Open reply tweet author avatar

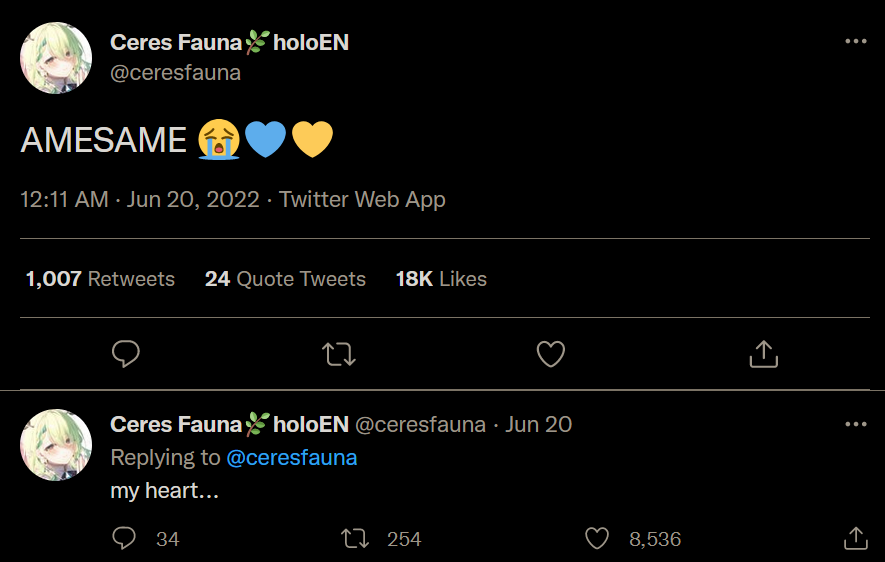[56, 445]
